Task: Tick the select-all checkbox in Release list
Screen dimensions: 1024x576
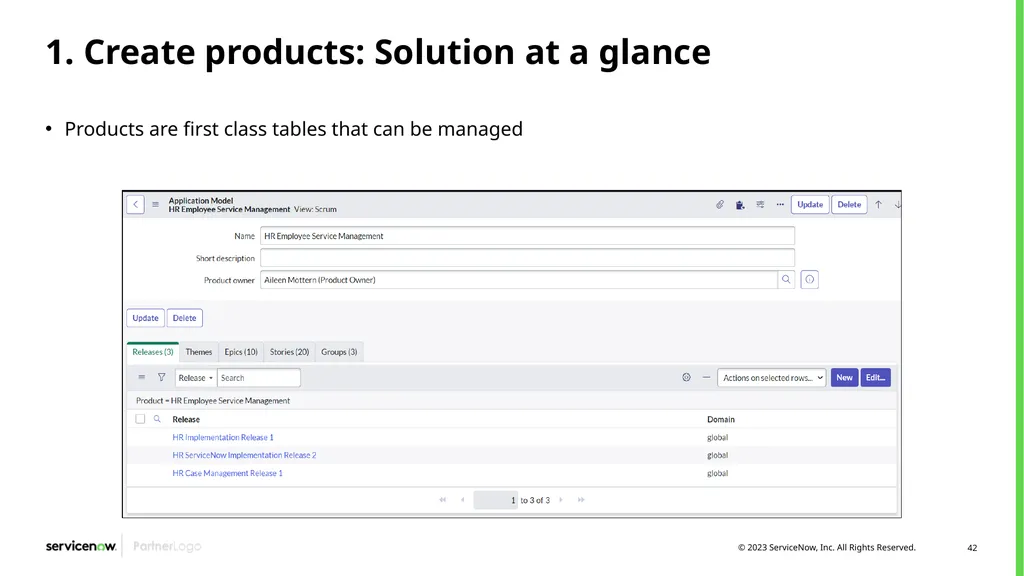Action: 140,419
